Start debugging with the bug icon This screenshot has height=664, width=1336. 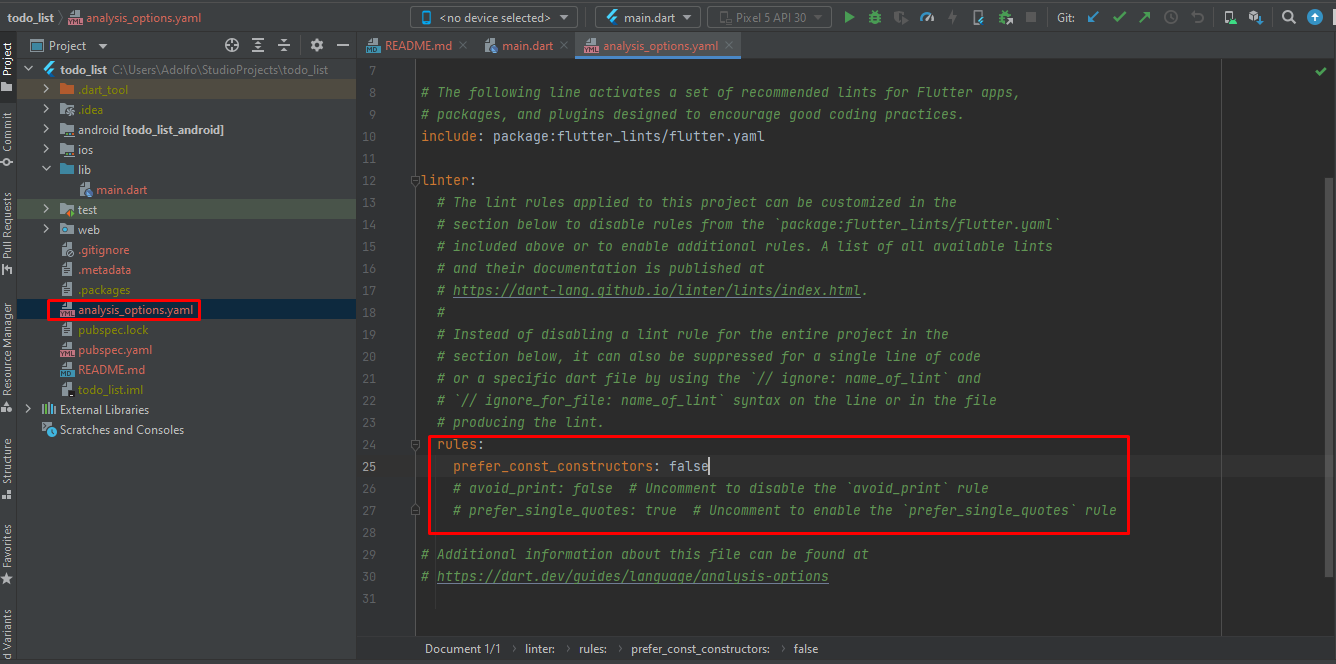pos(875,17)
